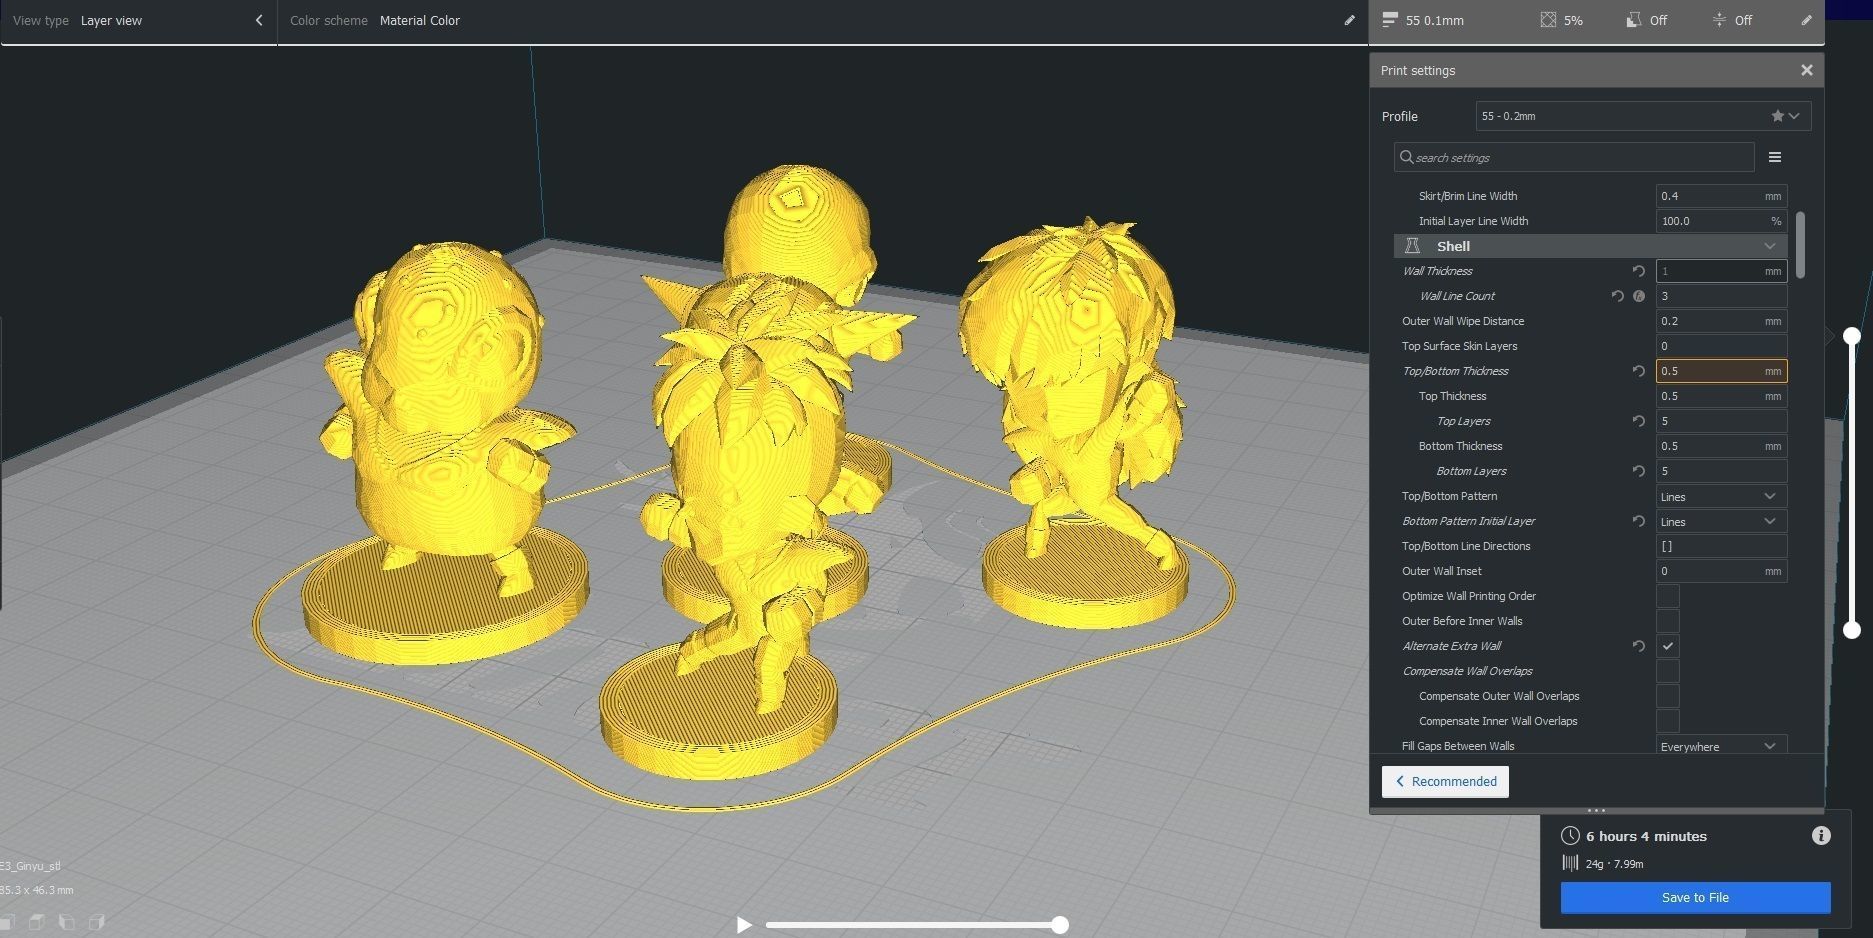
Task: Click the Wall Line Count field
Action: coord(1721,296)
